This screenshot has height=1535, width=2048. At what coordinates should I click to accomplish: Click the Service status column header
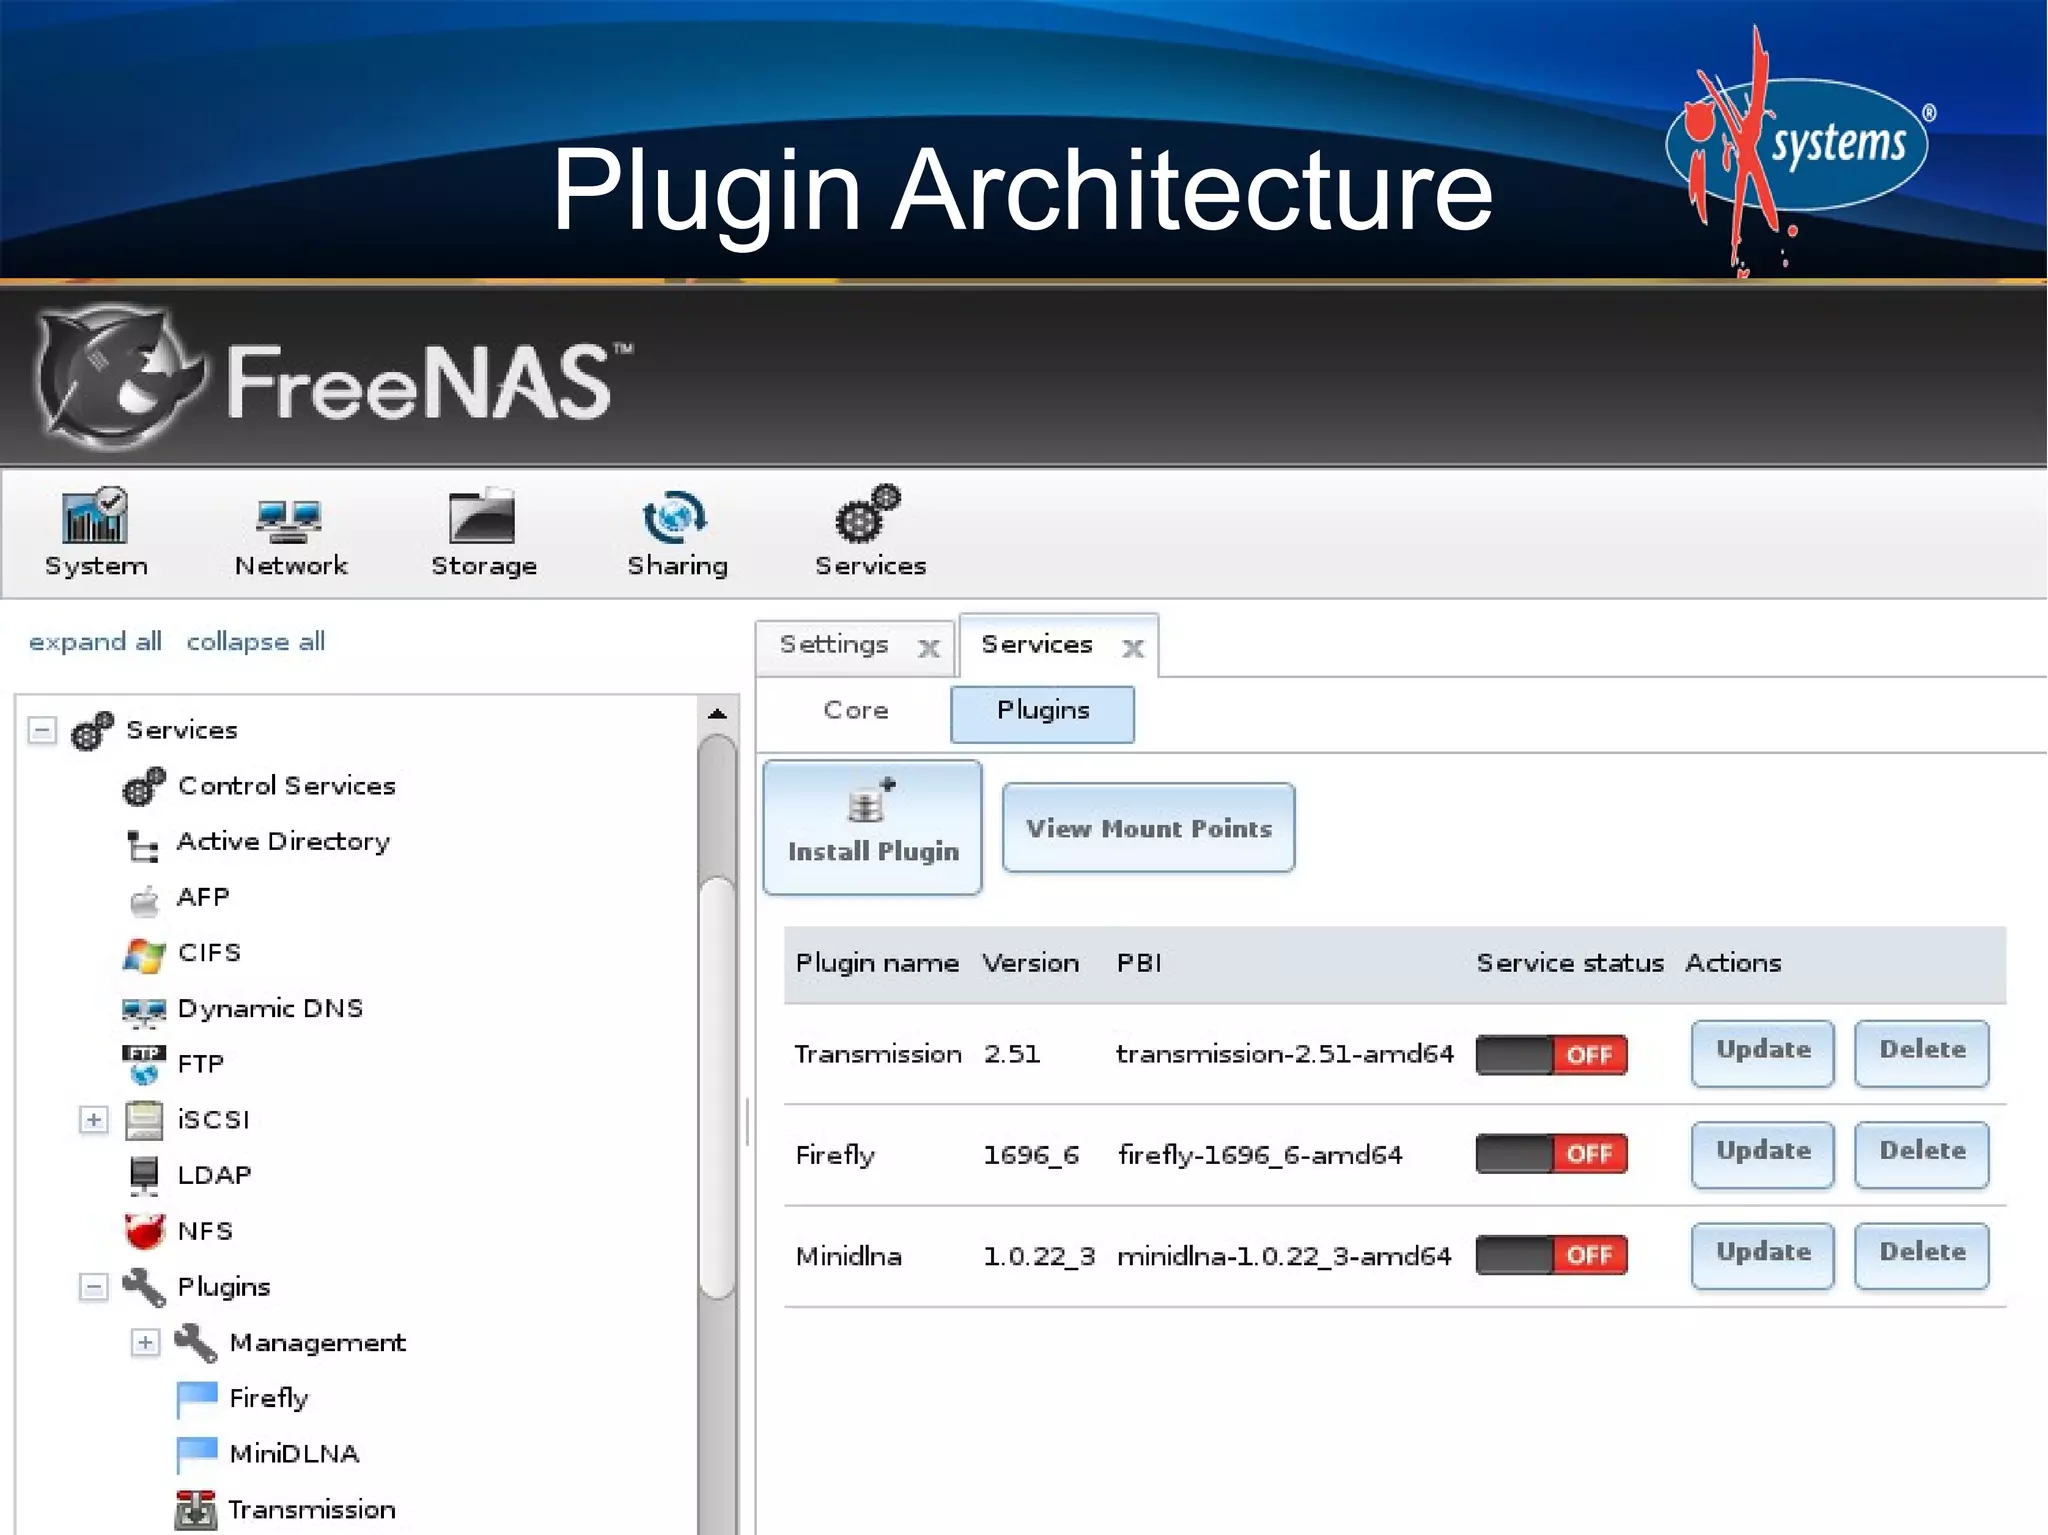[x=1570, y=964]
